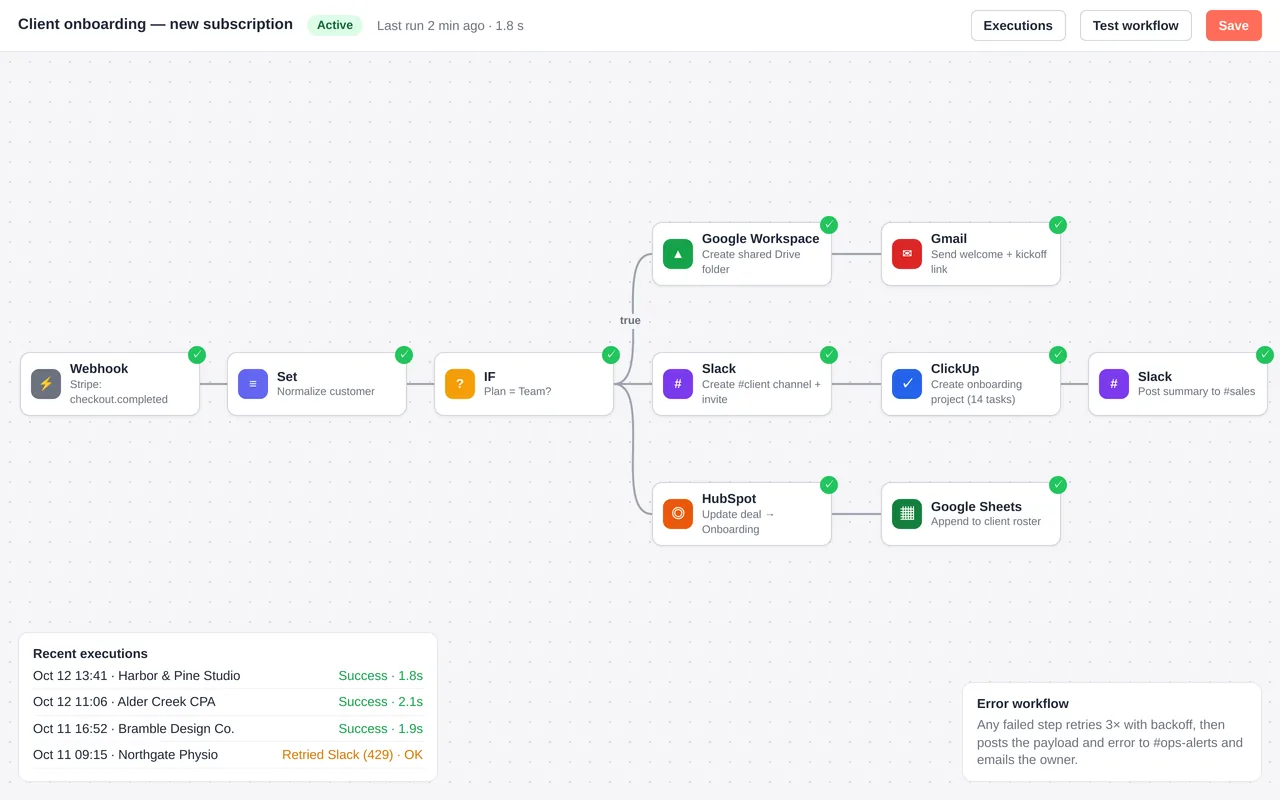Open the Google Sheets node's grid icon
This screenshot has height=800, width=1280.
point(907,514)
